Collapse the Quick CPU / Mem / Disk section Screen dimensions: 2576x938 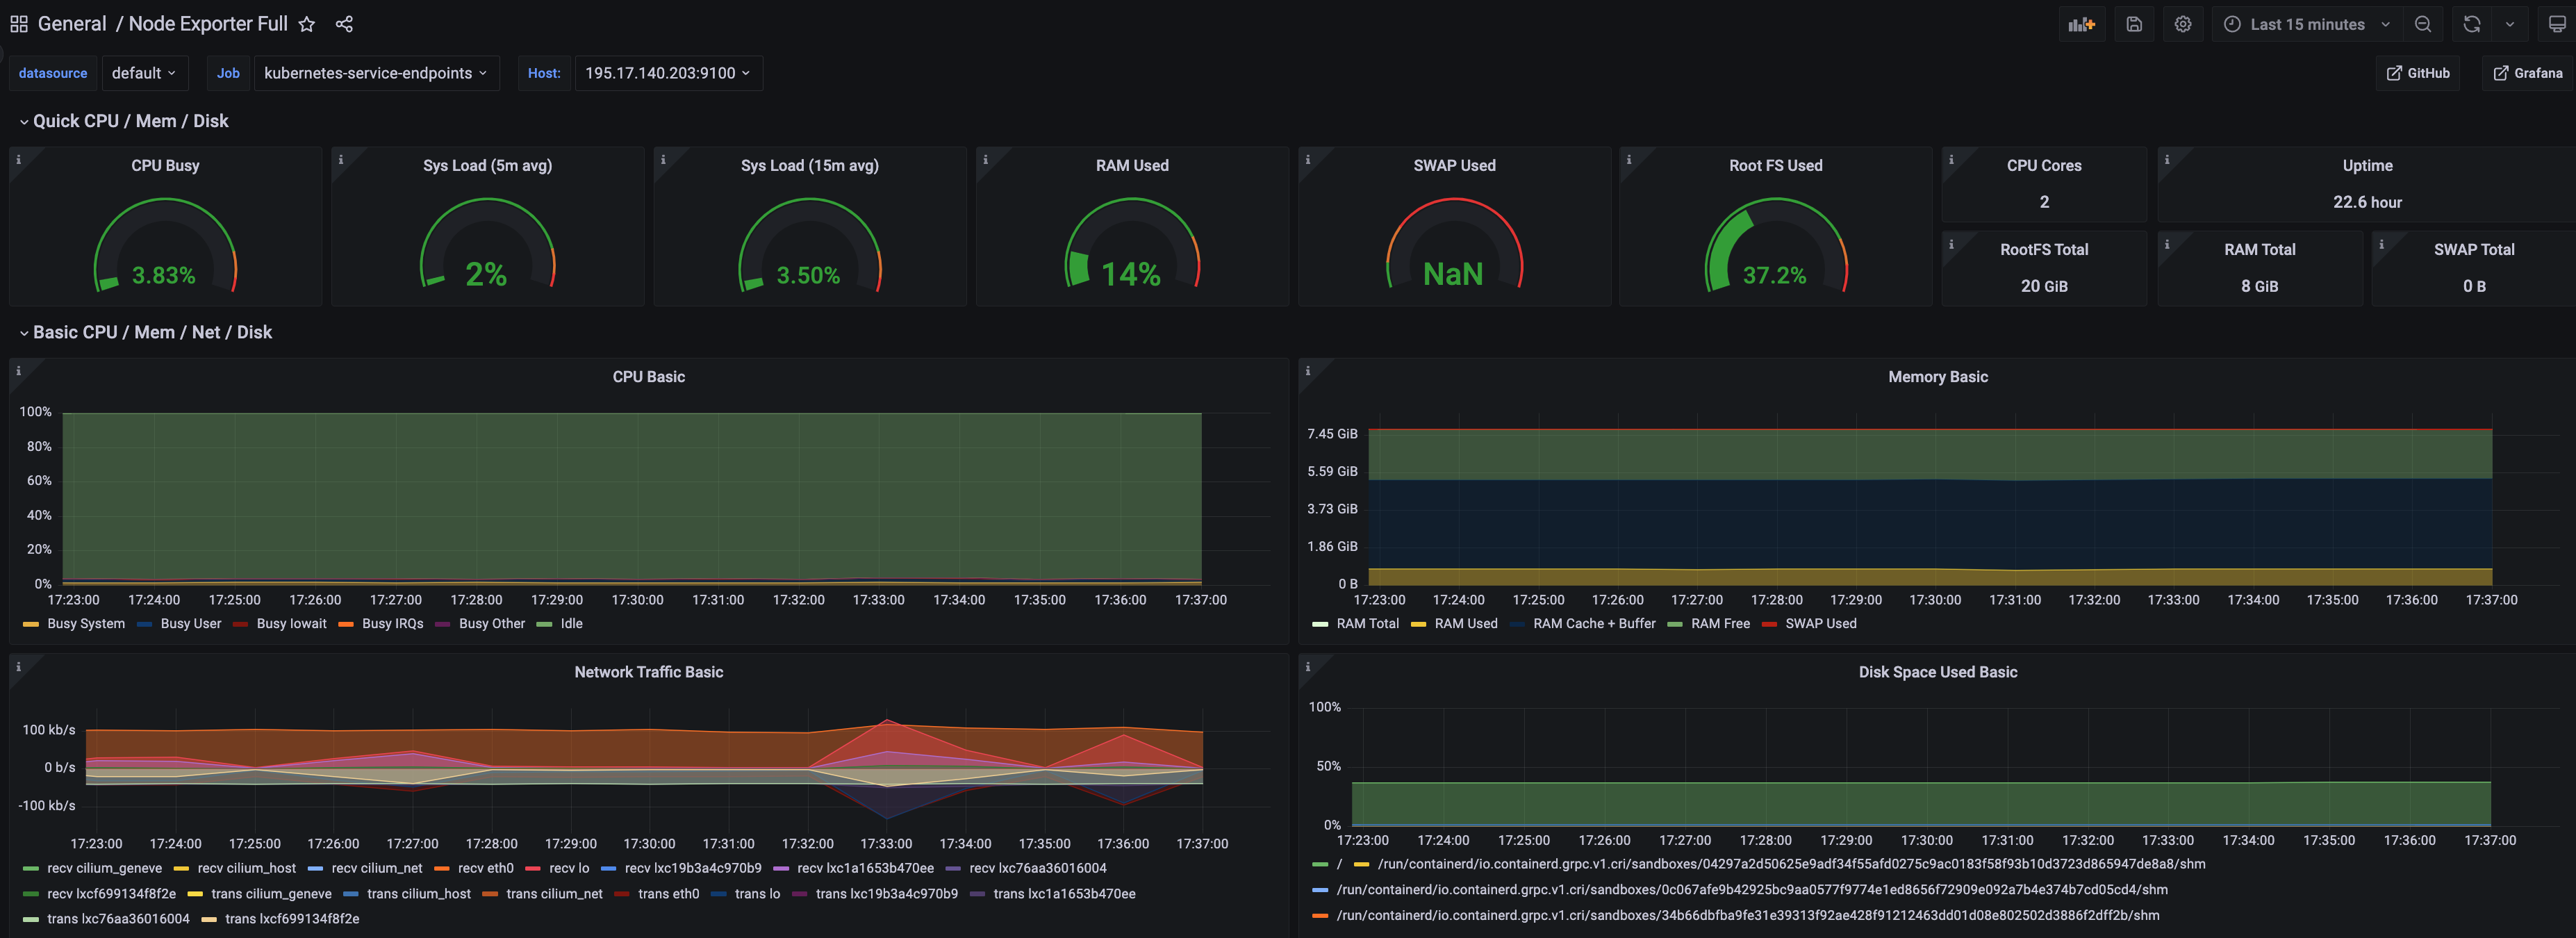click(x=129, y=120)
